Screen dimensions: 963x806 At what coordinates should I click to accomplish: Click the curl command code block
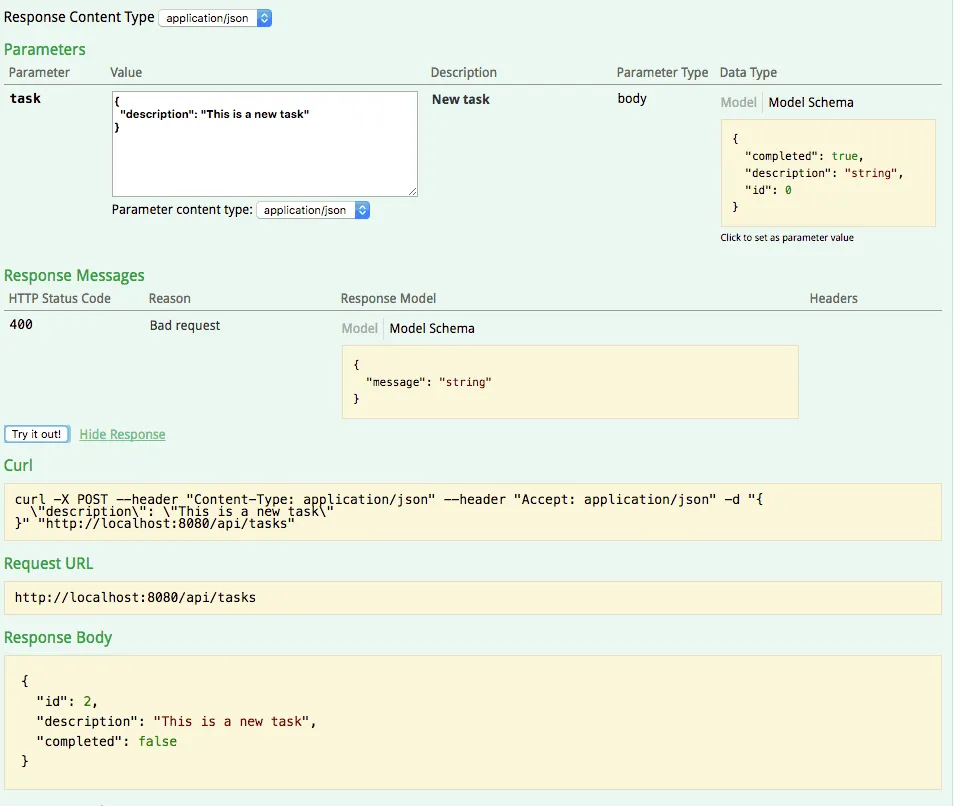(x=472, y=512)
